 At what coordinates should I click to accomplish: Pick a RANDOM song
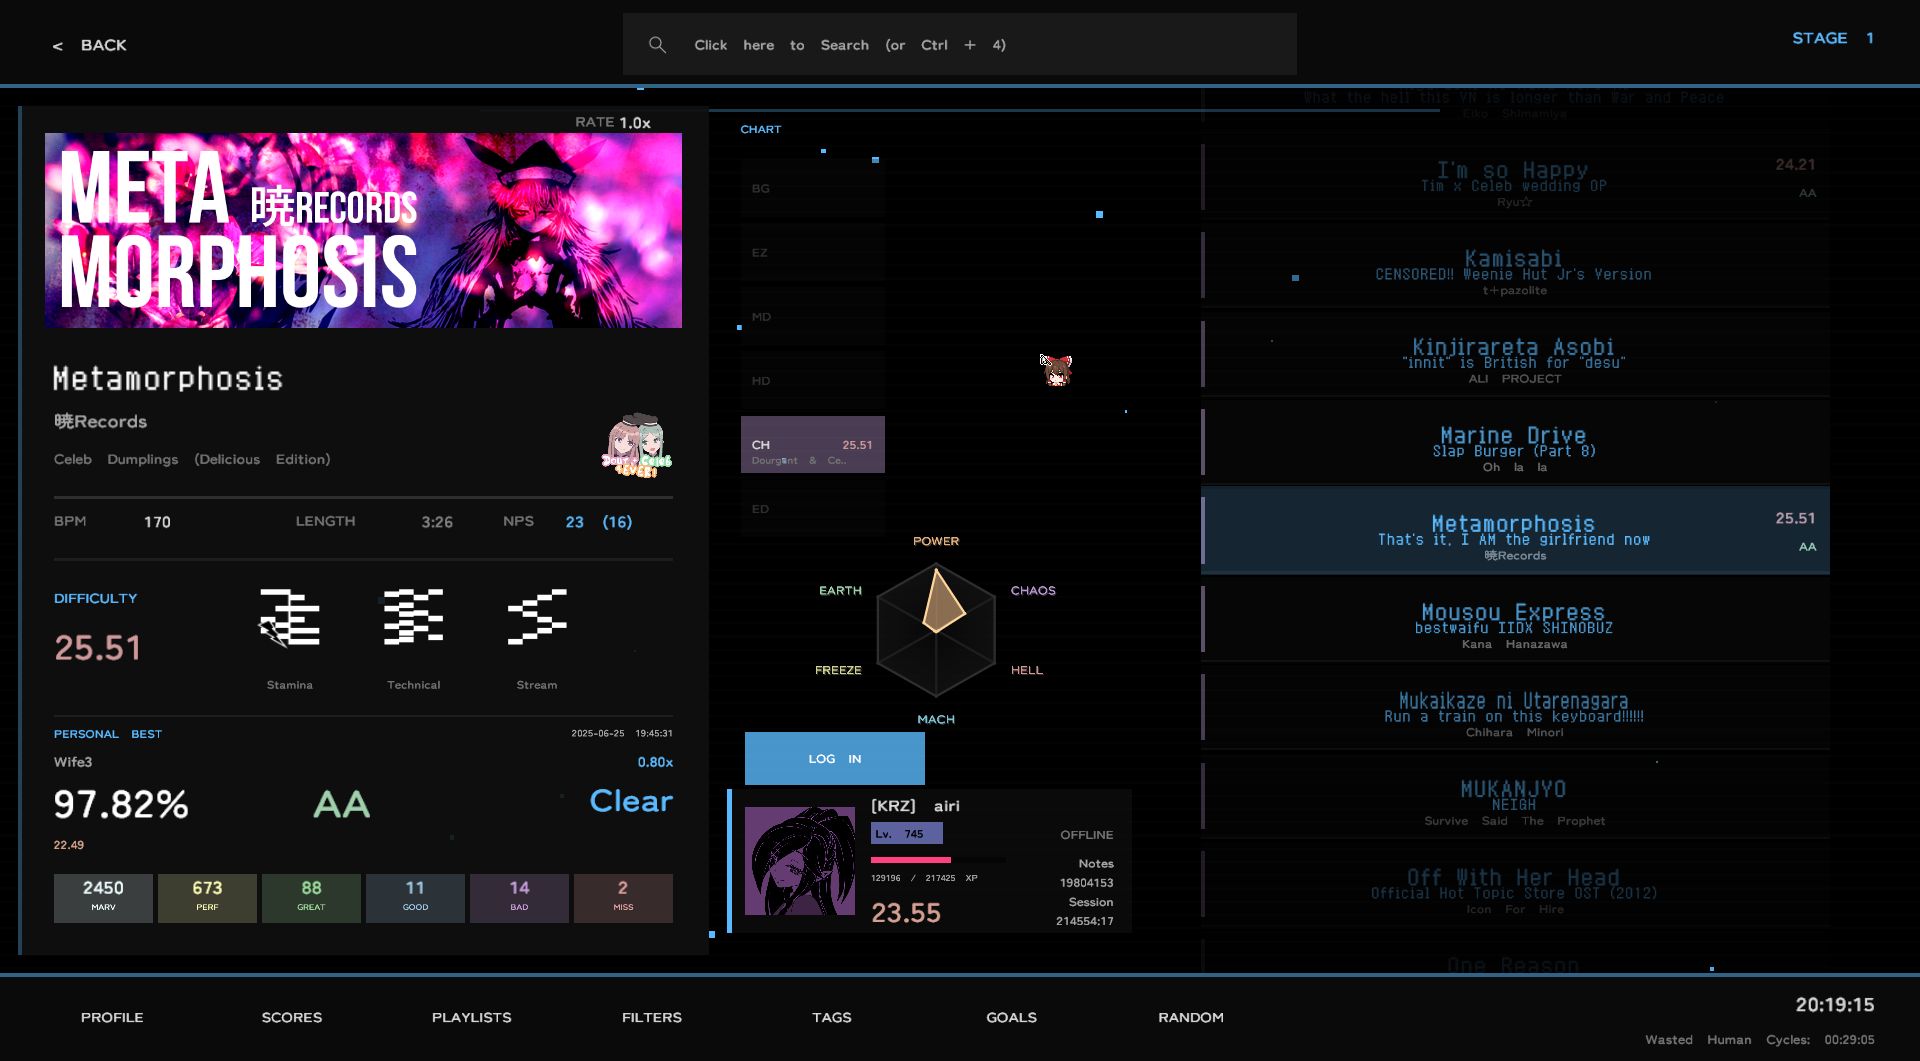point(1190,1017)
